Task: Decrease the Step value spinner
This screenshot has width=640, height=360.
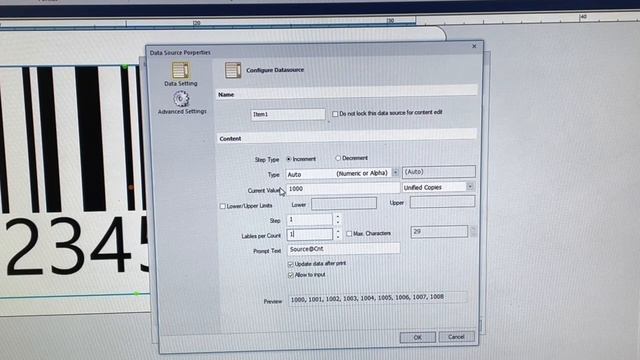Action: [338, 222]
